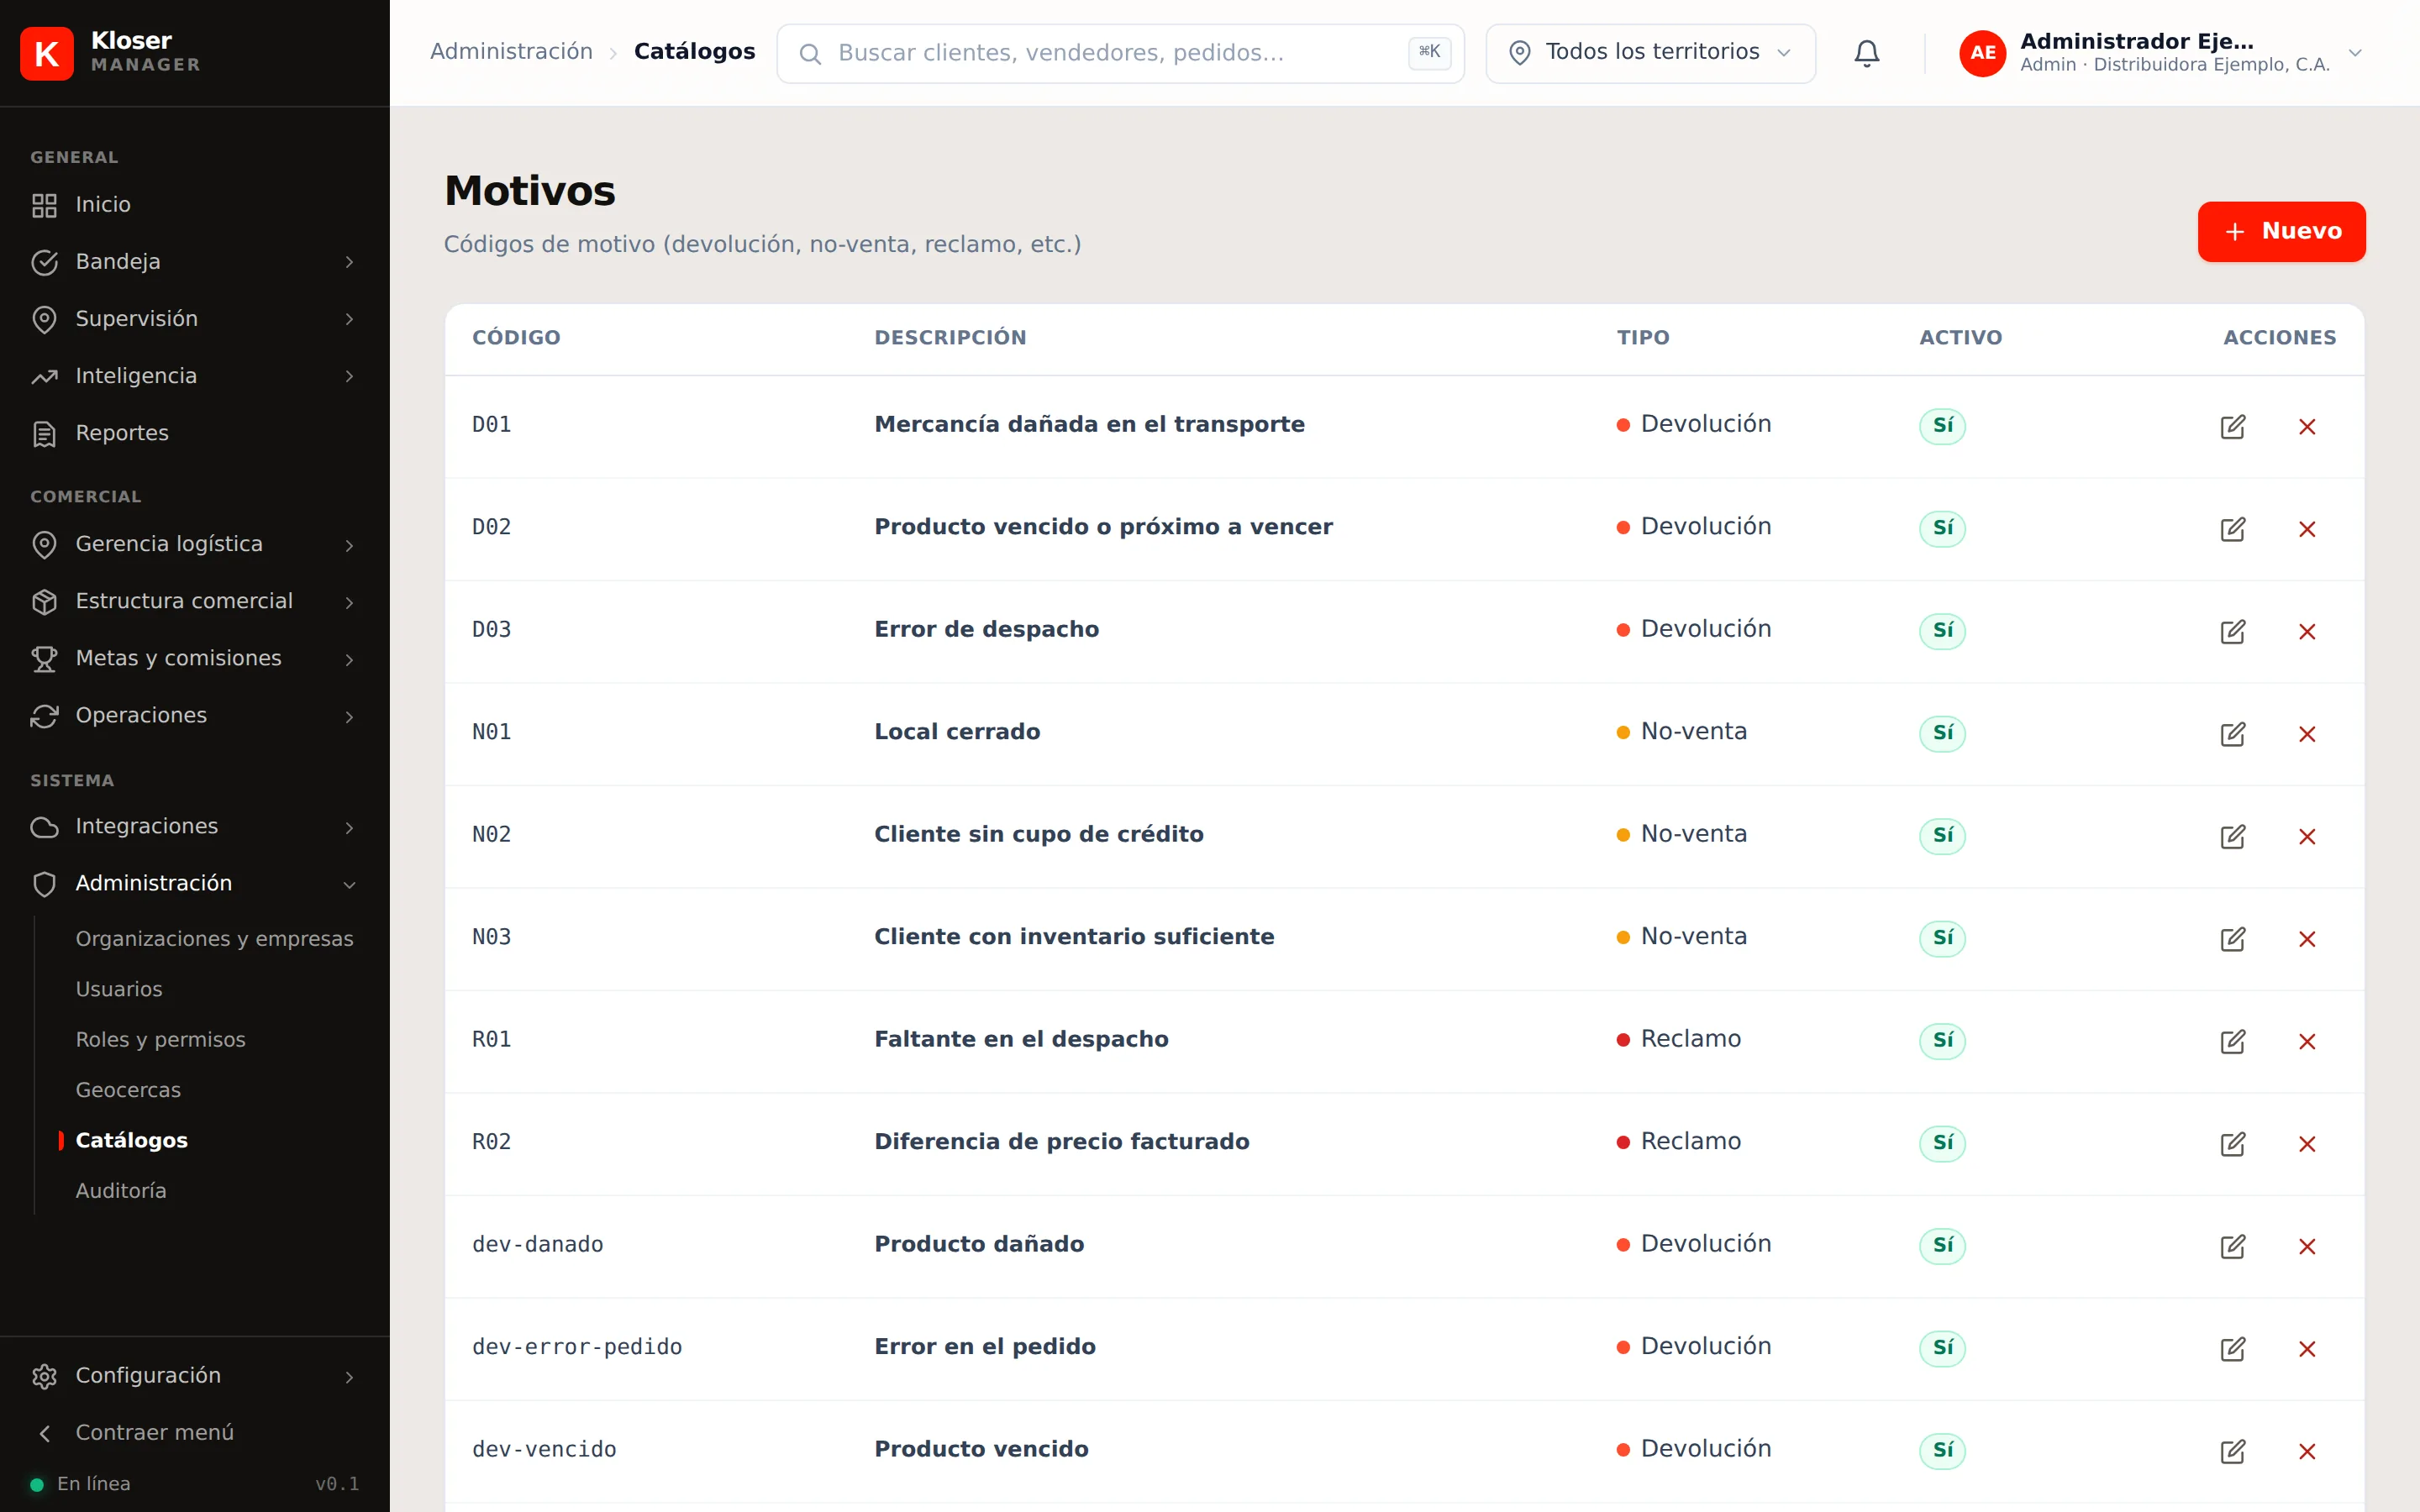2420x1512 pixels.
Task: Delete the D03 Error de despacho row
Action: (2307, 632)
